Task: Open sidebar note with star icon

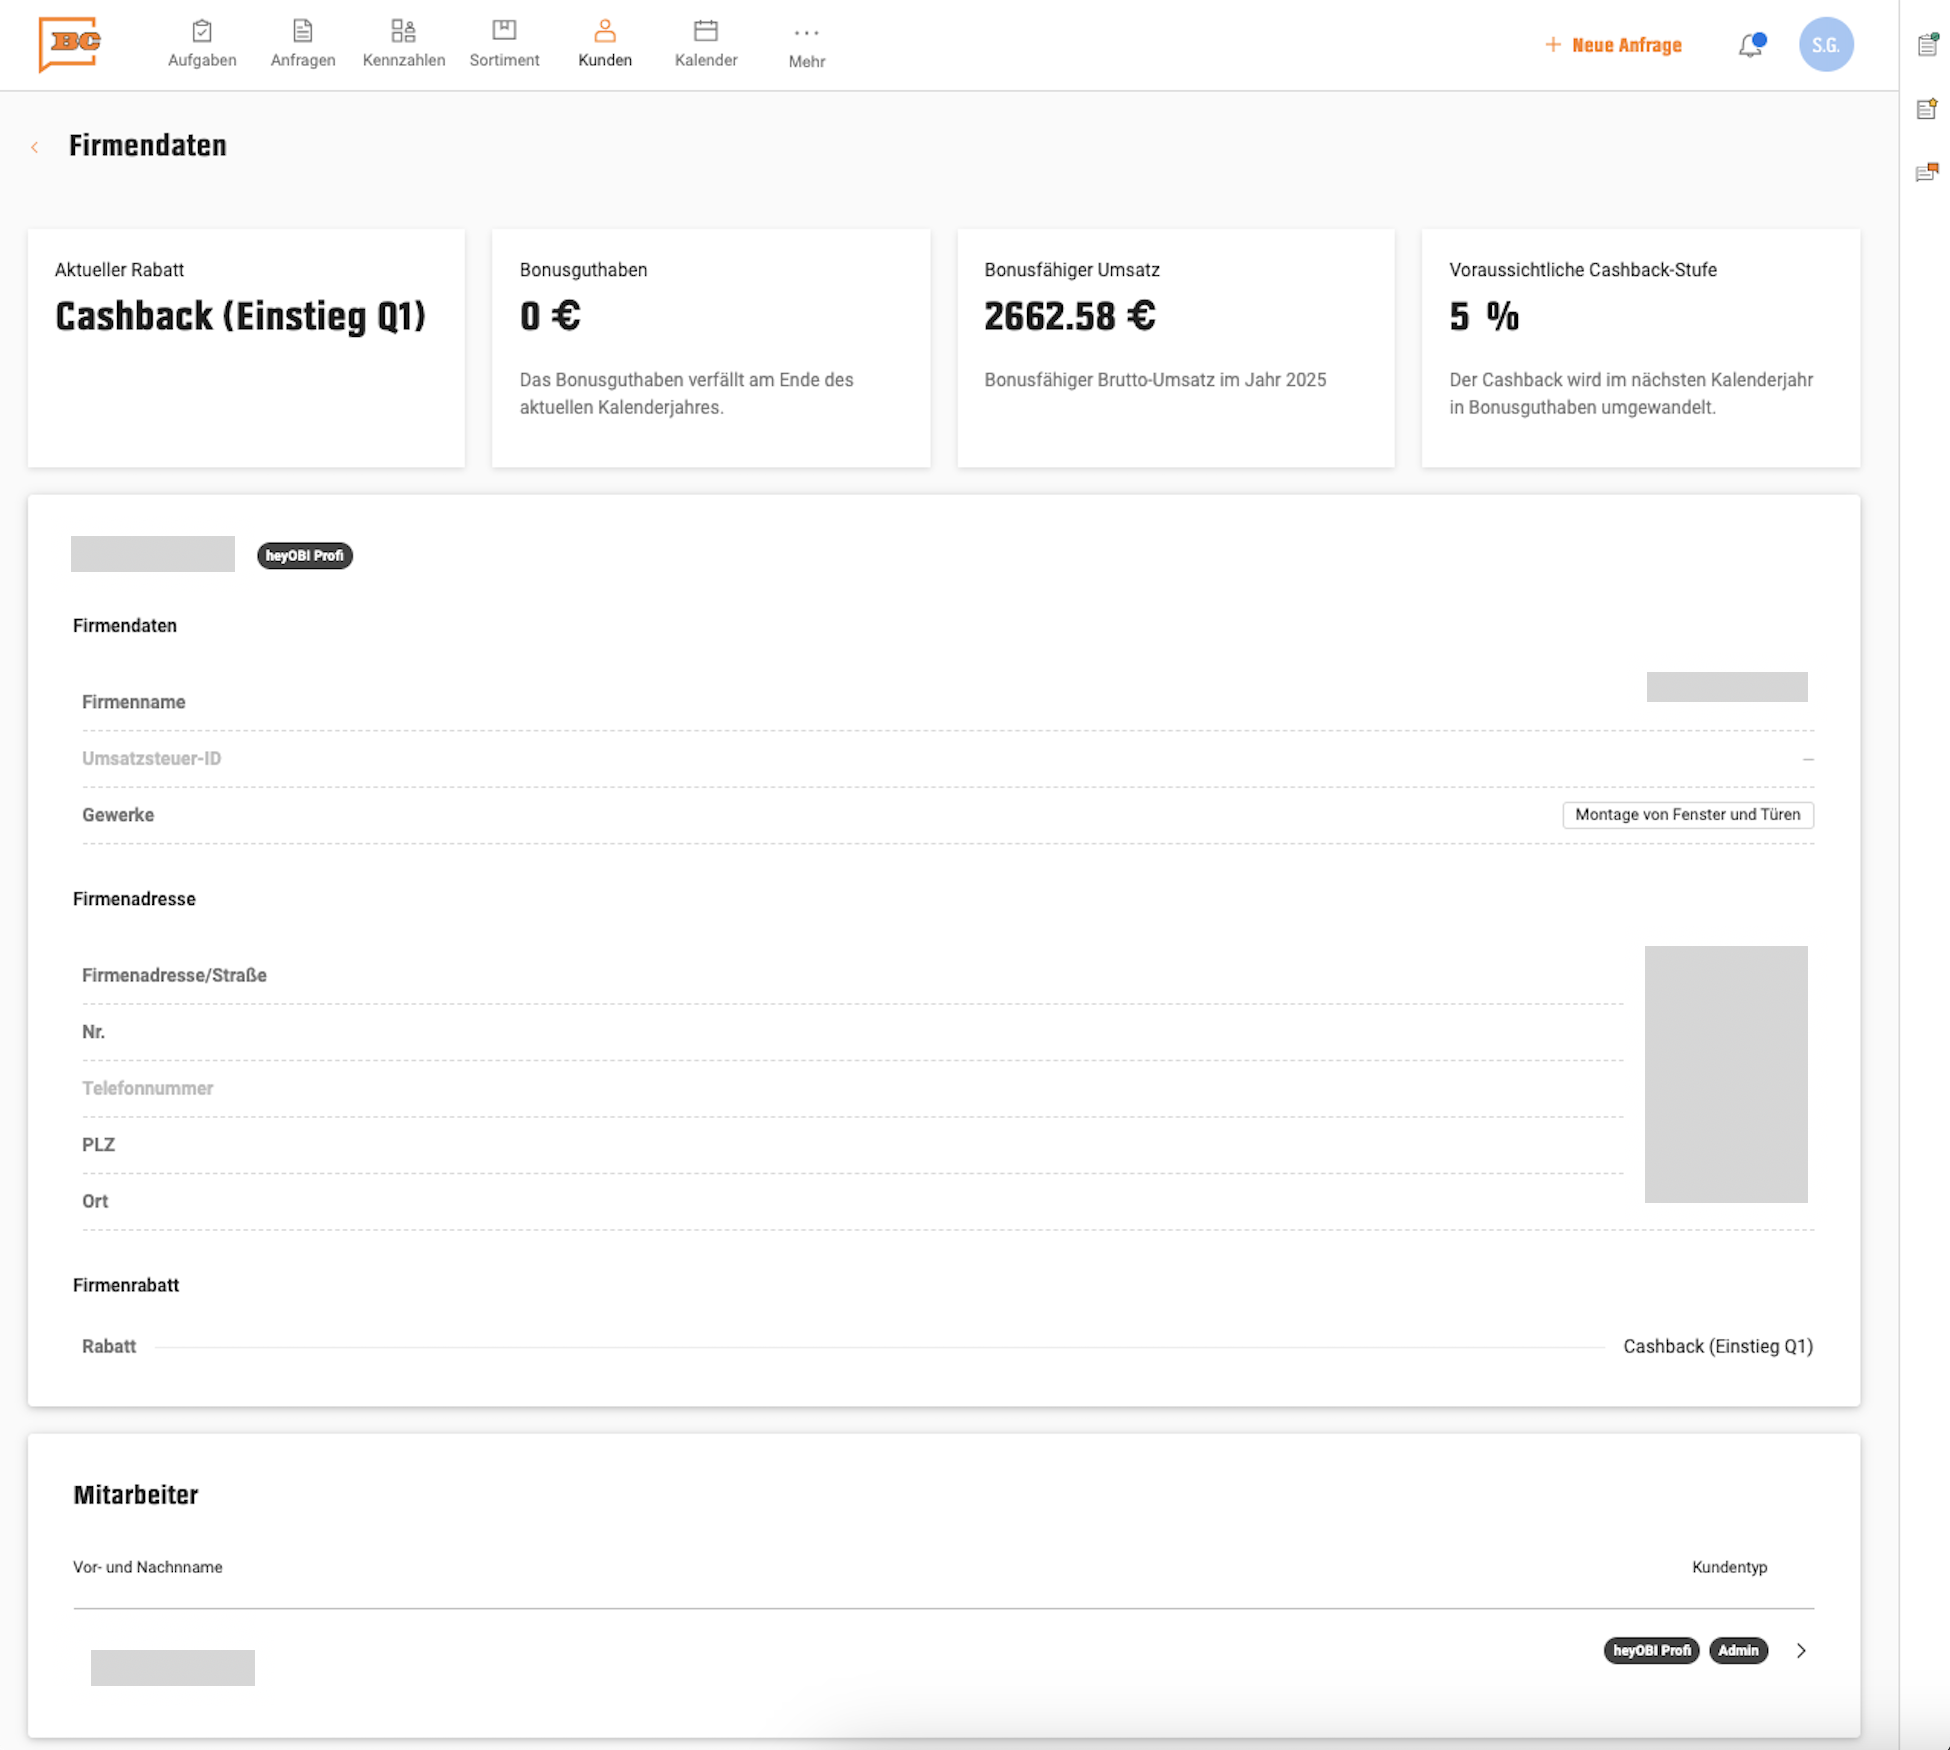Action: pyautogui.click(x=1927, y=109)
